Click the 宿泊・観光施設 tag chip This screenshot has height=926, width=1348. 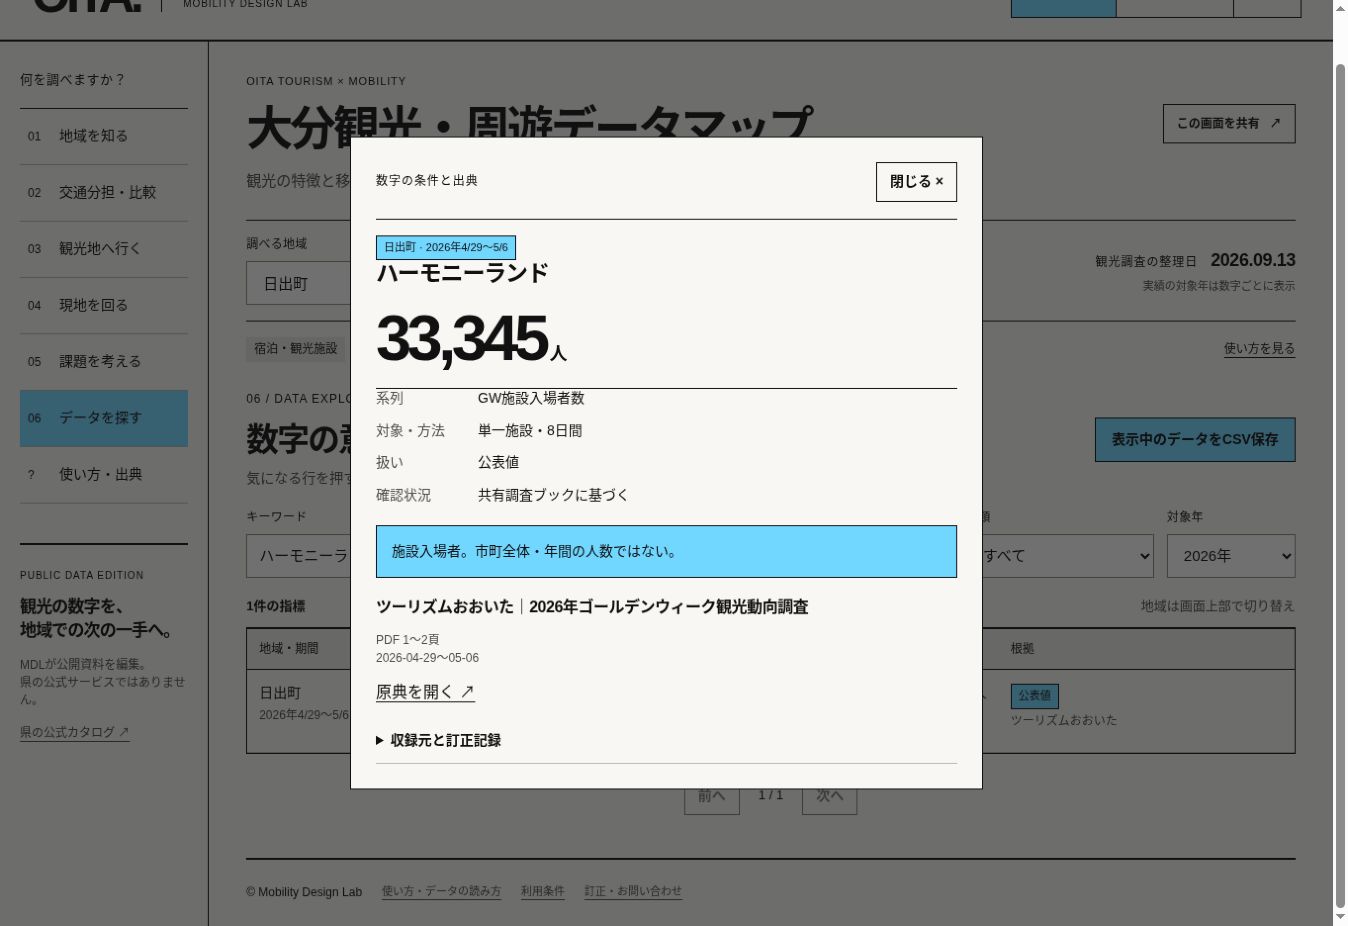296,348
